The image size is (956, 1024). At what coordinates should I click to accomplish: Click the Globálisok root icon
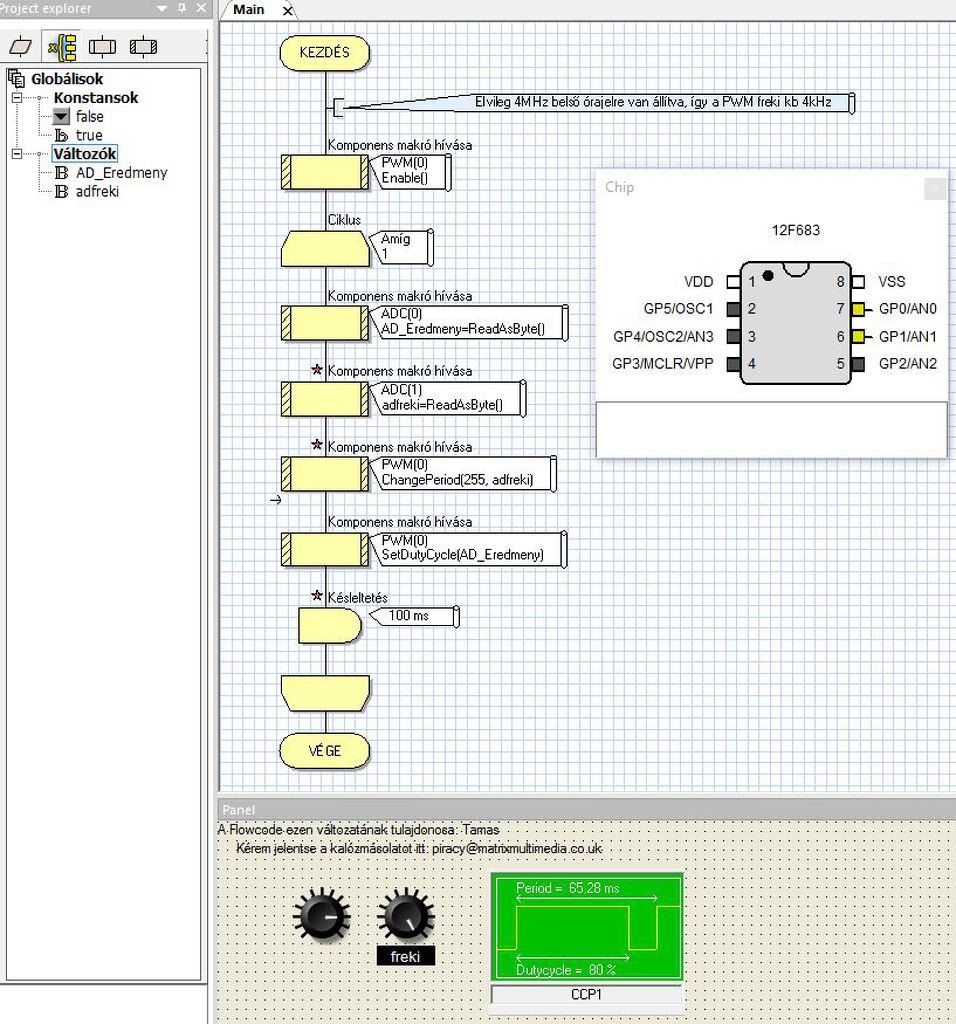click(x=17, y=78)
